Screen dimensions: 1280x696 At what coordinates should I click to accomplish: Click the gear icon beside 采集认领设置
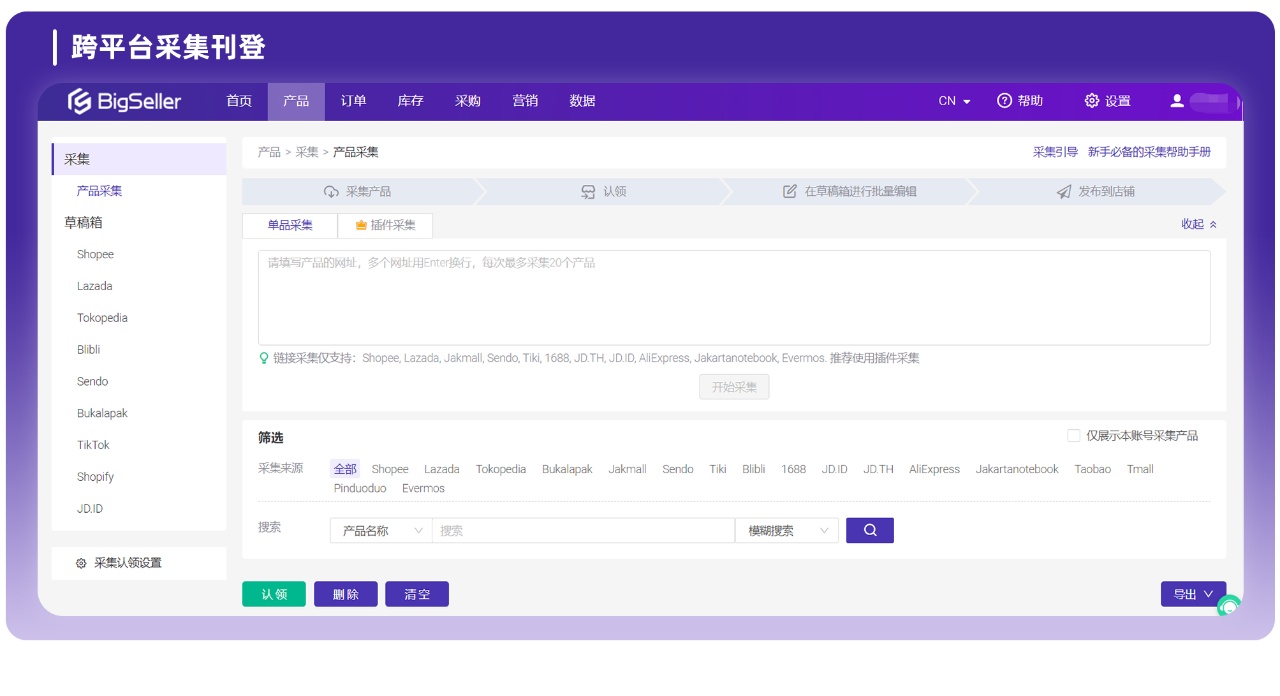coord(82,563)
